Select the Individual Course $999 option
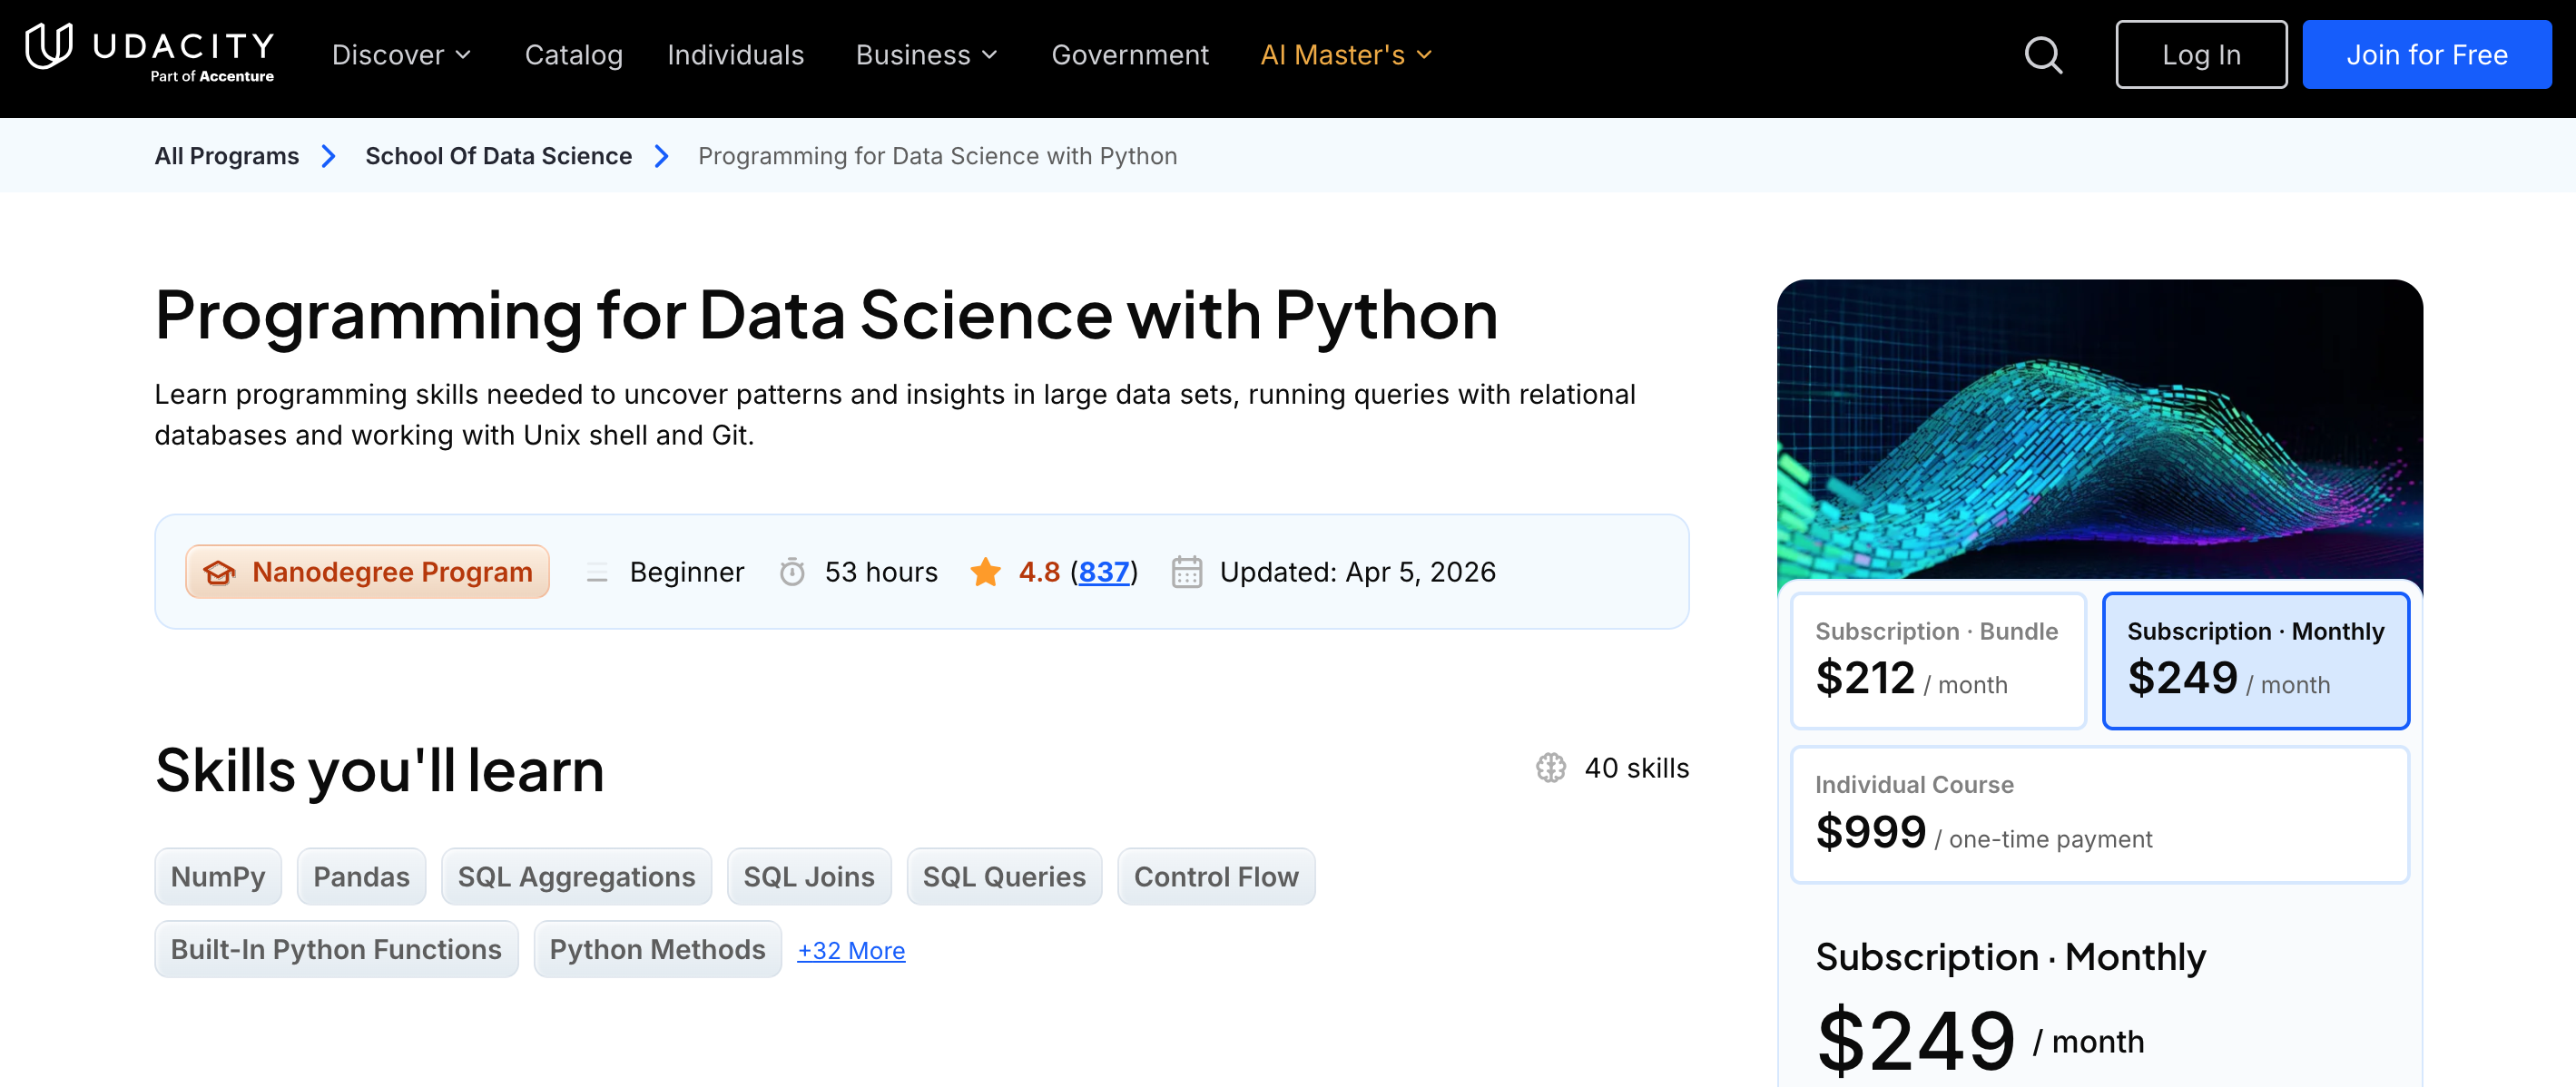2576x1087 pixels. click(x=2098, y=814)
